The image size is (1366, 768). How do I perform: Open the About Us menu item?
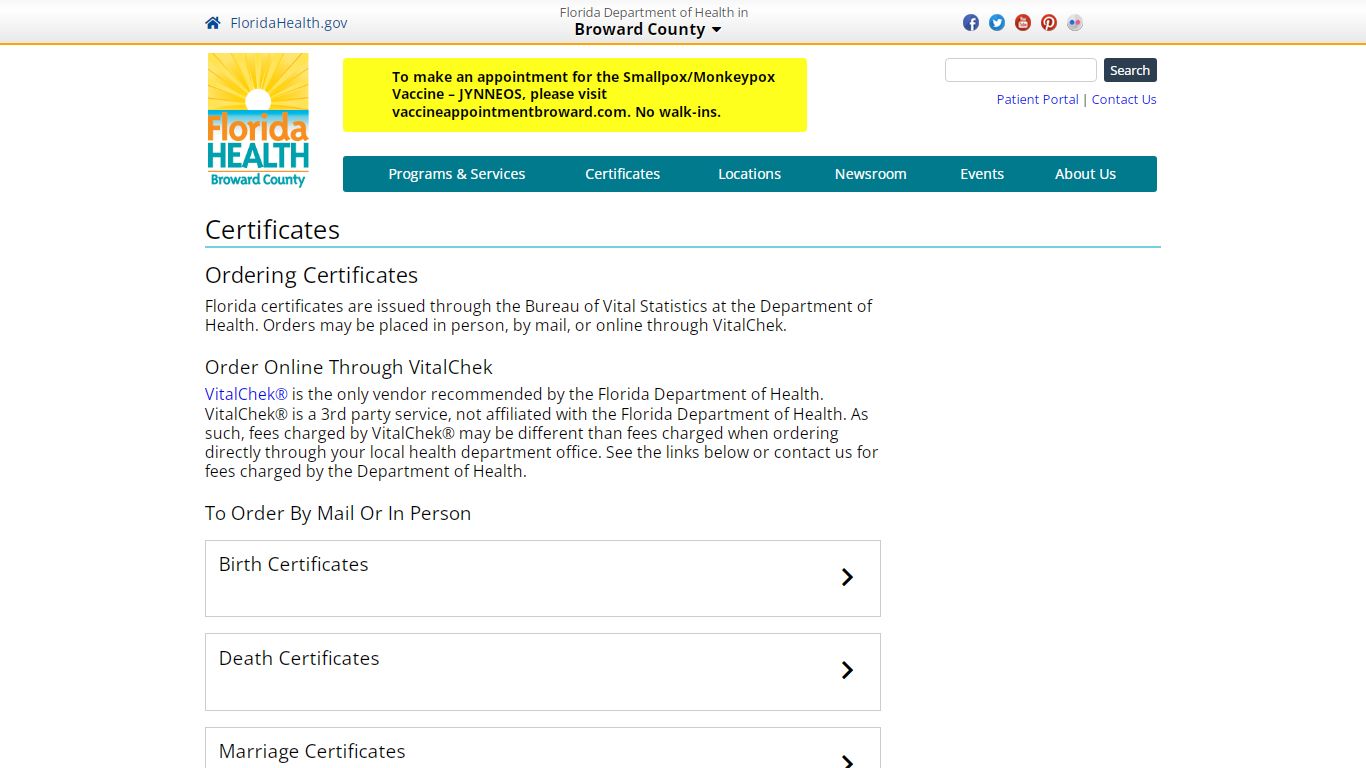click(1085, 174)
